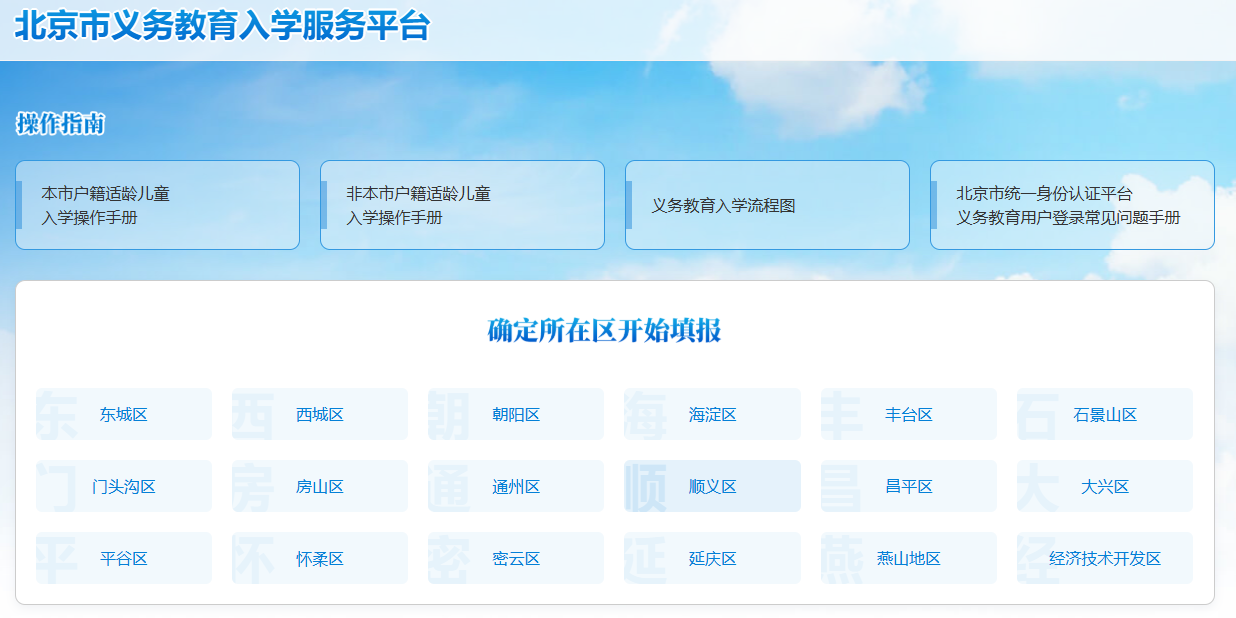Viewport: 1236px width, 618px height.
Task: Choose 朝阳区 to start enrollment
Action: (516, 414)
